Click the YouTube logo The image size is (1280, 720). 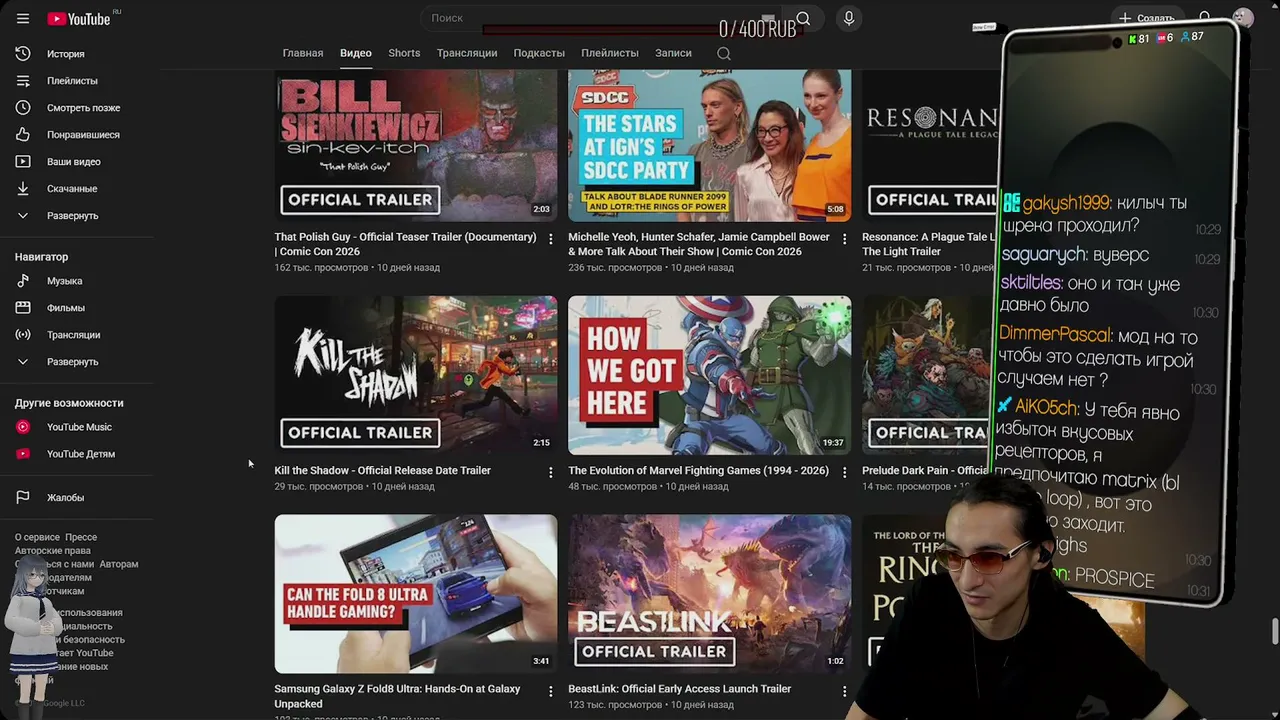coord(78,19)
